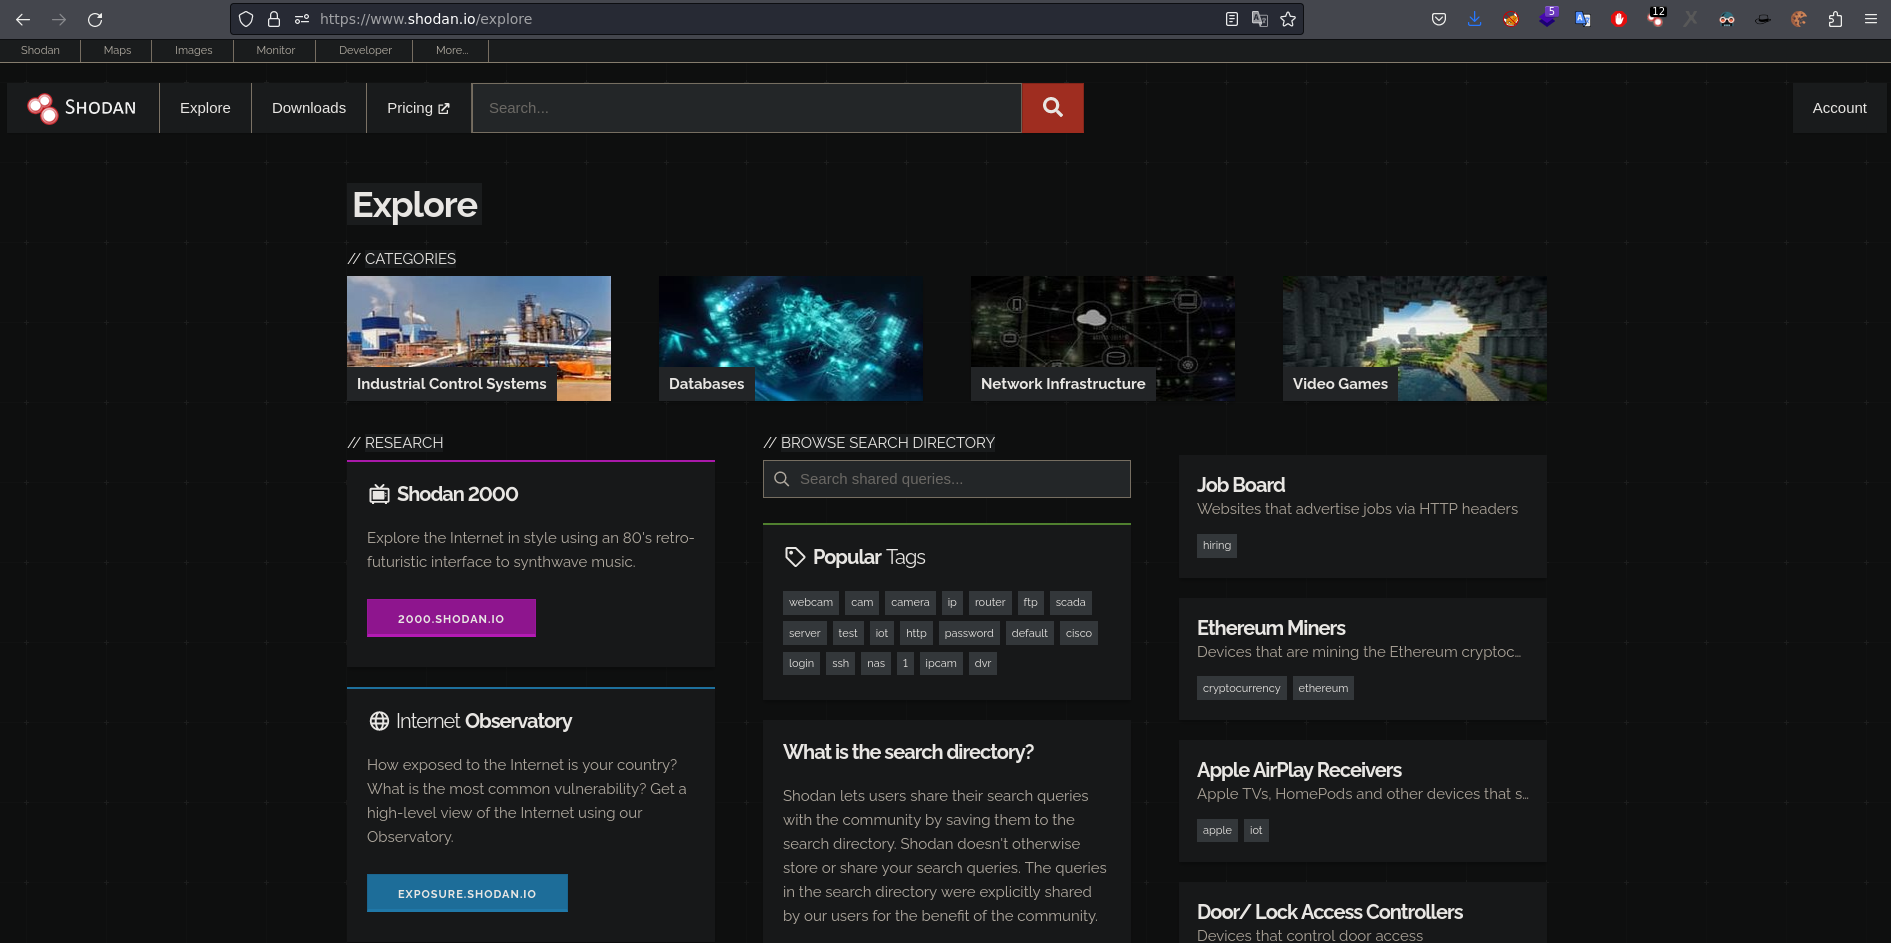Click the 2000.SHODAN.IO button
Image resolution: width=1891 pixels, height=943 pixels.
click(x=451, y=618)
